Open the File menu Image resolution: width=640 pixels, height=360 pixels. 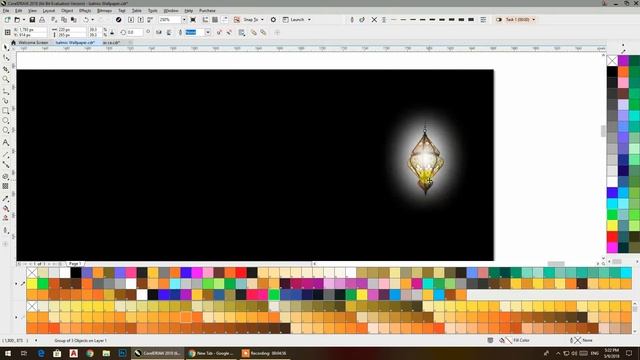(x=6, y=11)
